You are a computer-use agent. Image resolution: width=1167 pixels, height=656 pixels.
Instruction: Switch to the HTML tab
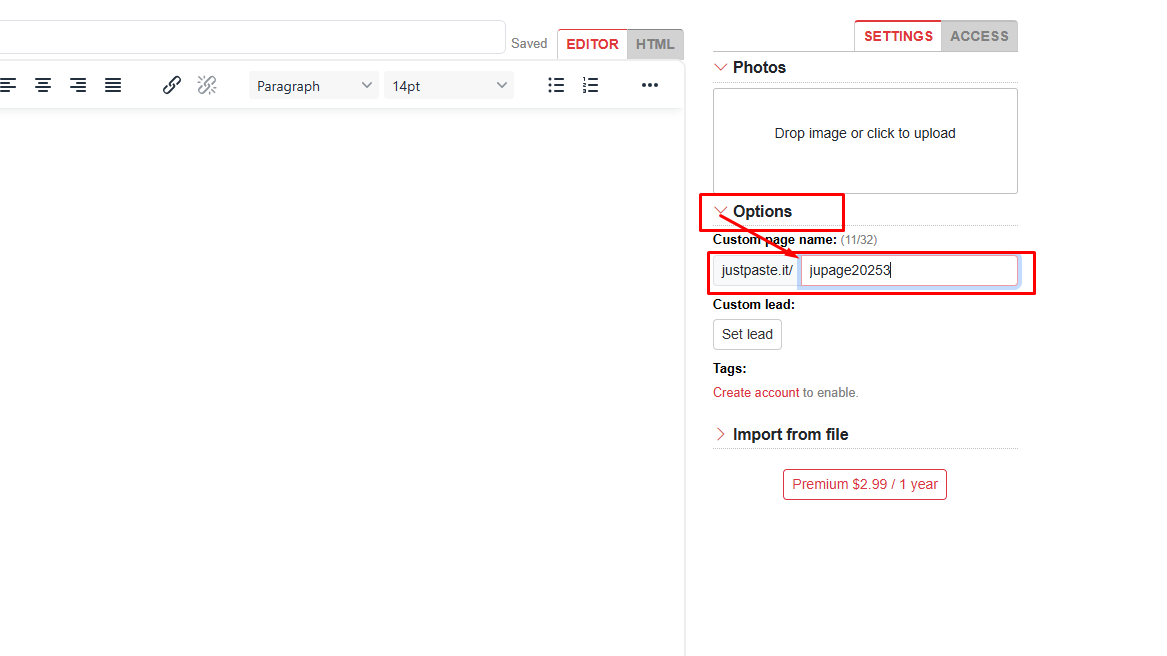pyautogui.click(x=655, y=44)
